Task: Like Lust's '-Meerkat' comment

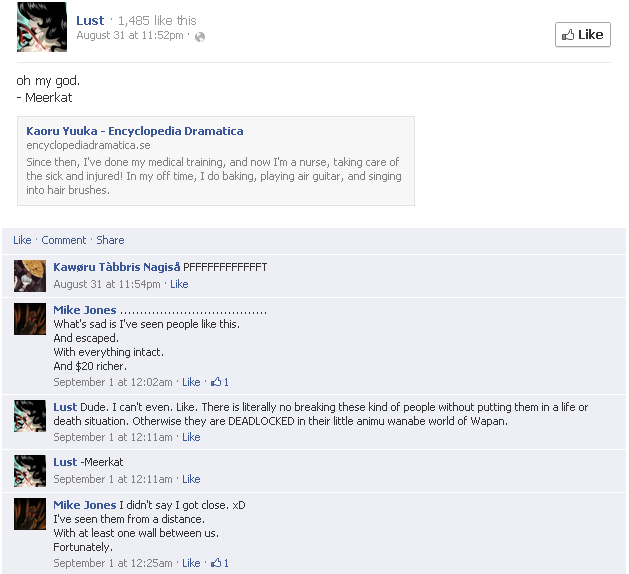Action: [191, 479]
